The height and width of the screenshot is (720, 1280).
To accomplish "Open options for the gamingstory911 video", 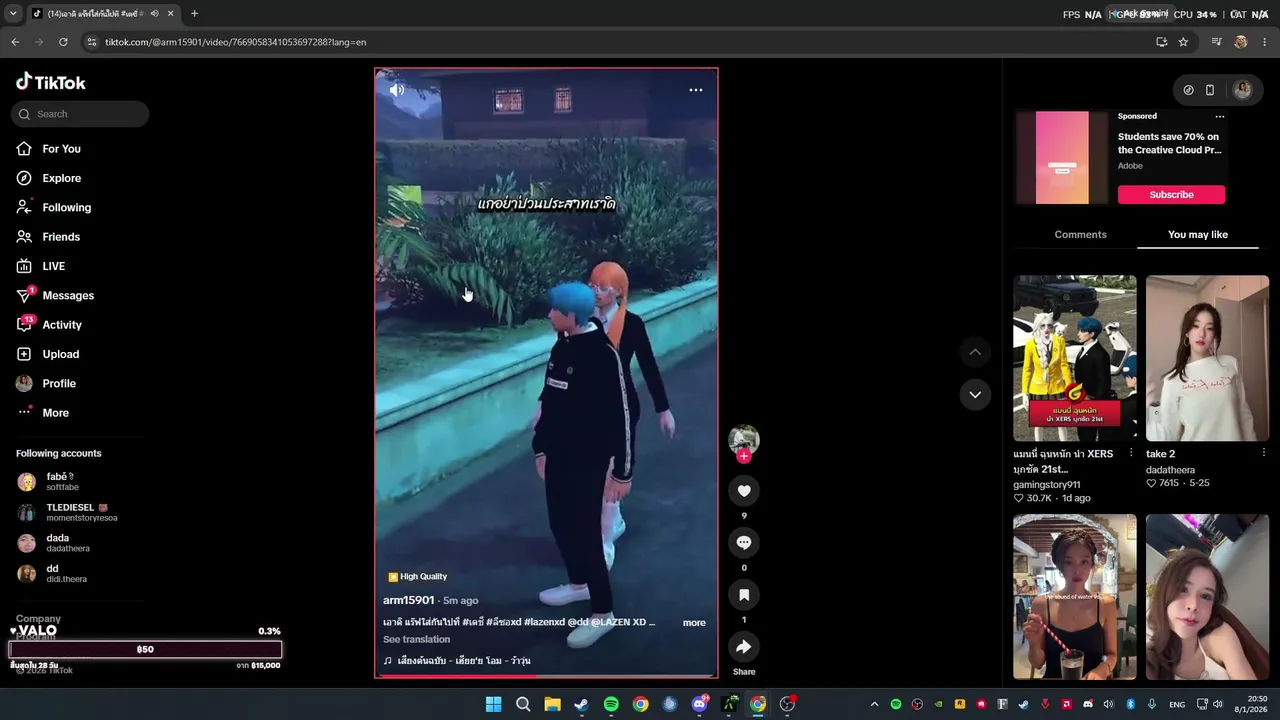I will click(x=1131, y=453).
